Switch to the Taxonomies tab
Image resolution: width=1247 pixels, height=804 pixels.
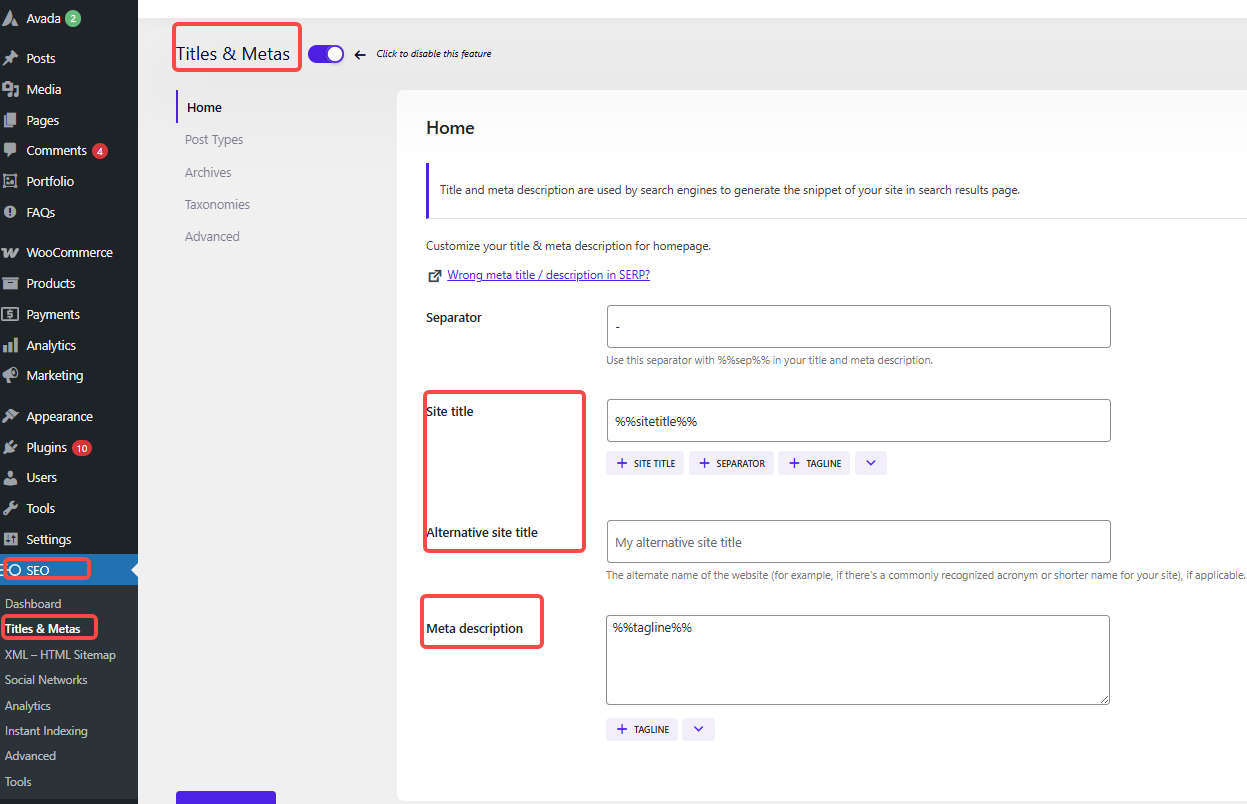pos(217,204)
